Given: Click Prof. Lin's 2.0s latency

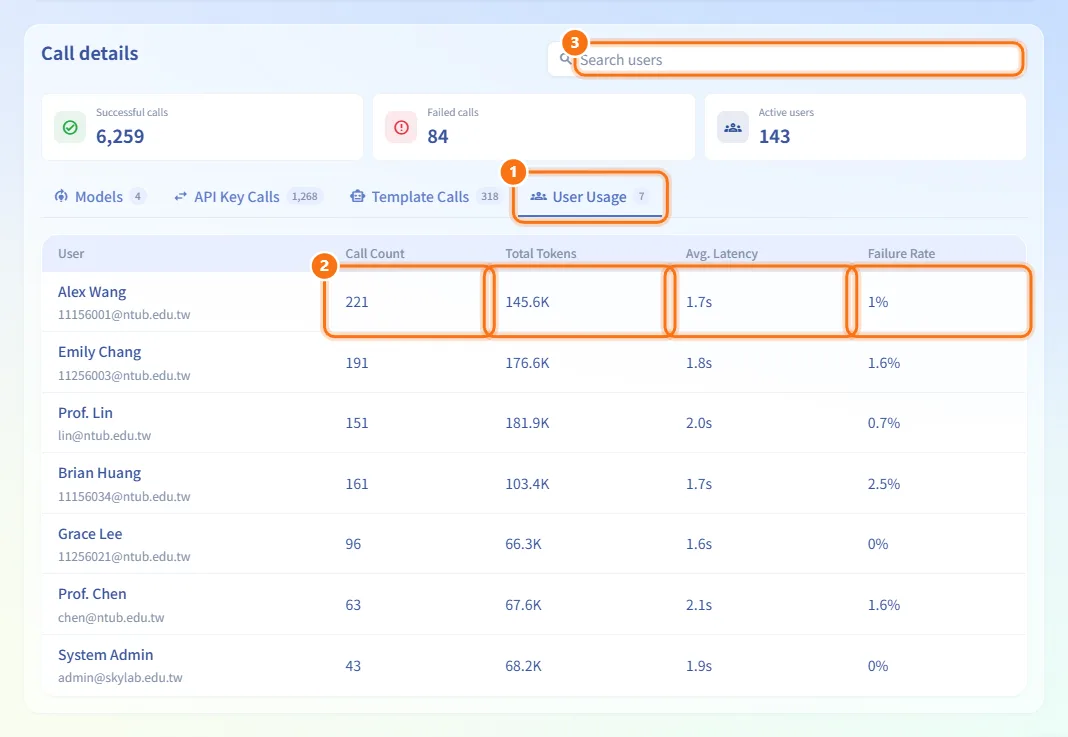Looking at the screenshot, I should click(x=699, y=423).
